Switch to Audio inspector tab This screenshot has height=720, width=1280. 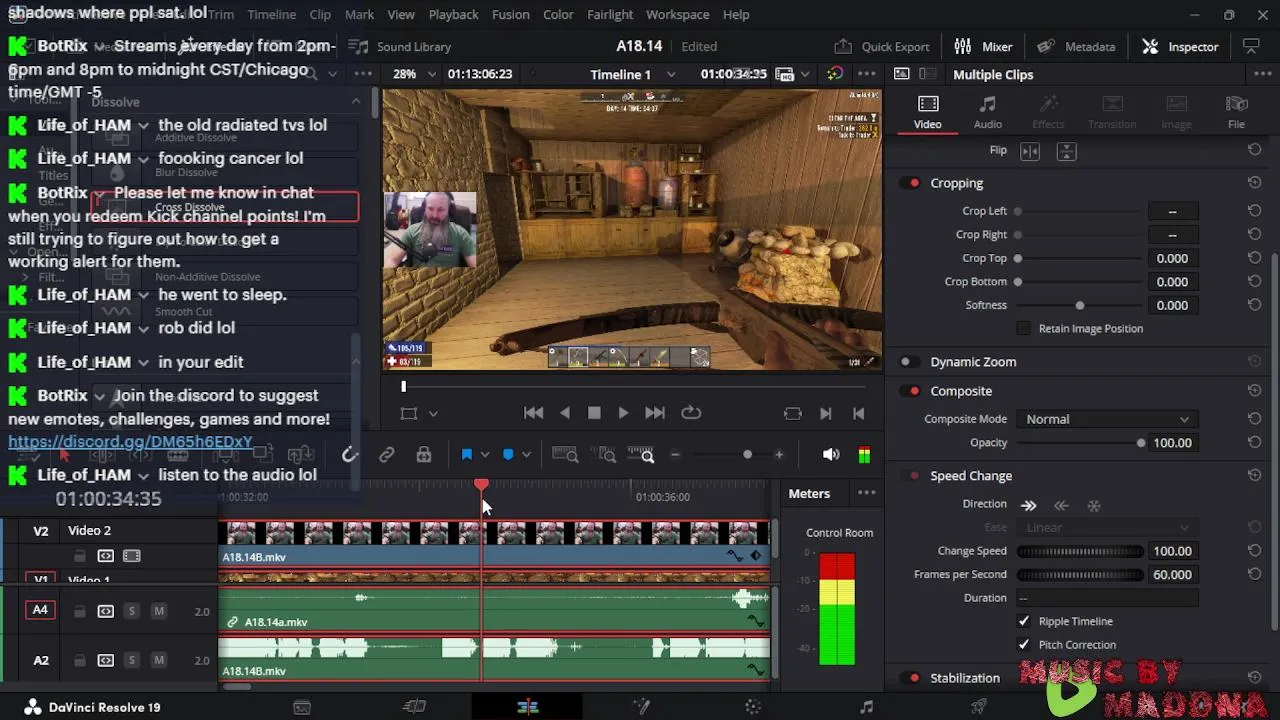pyautogui.click(x=988, y=112)
